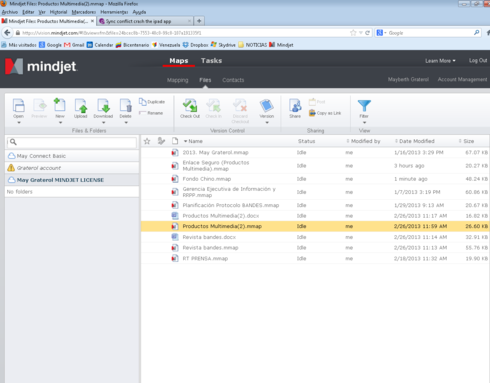The image size is (490, 383).
Task: Click the Share icon
Action: [295, 105]
